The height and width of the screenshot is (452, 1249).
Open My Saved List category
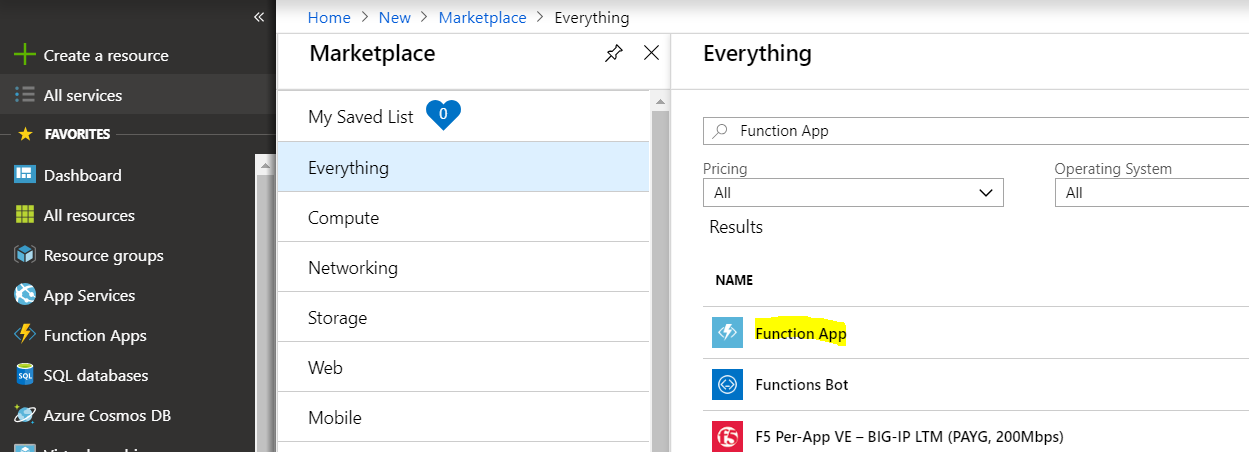pos(463,117)
